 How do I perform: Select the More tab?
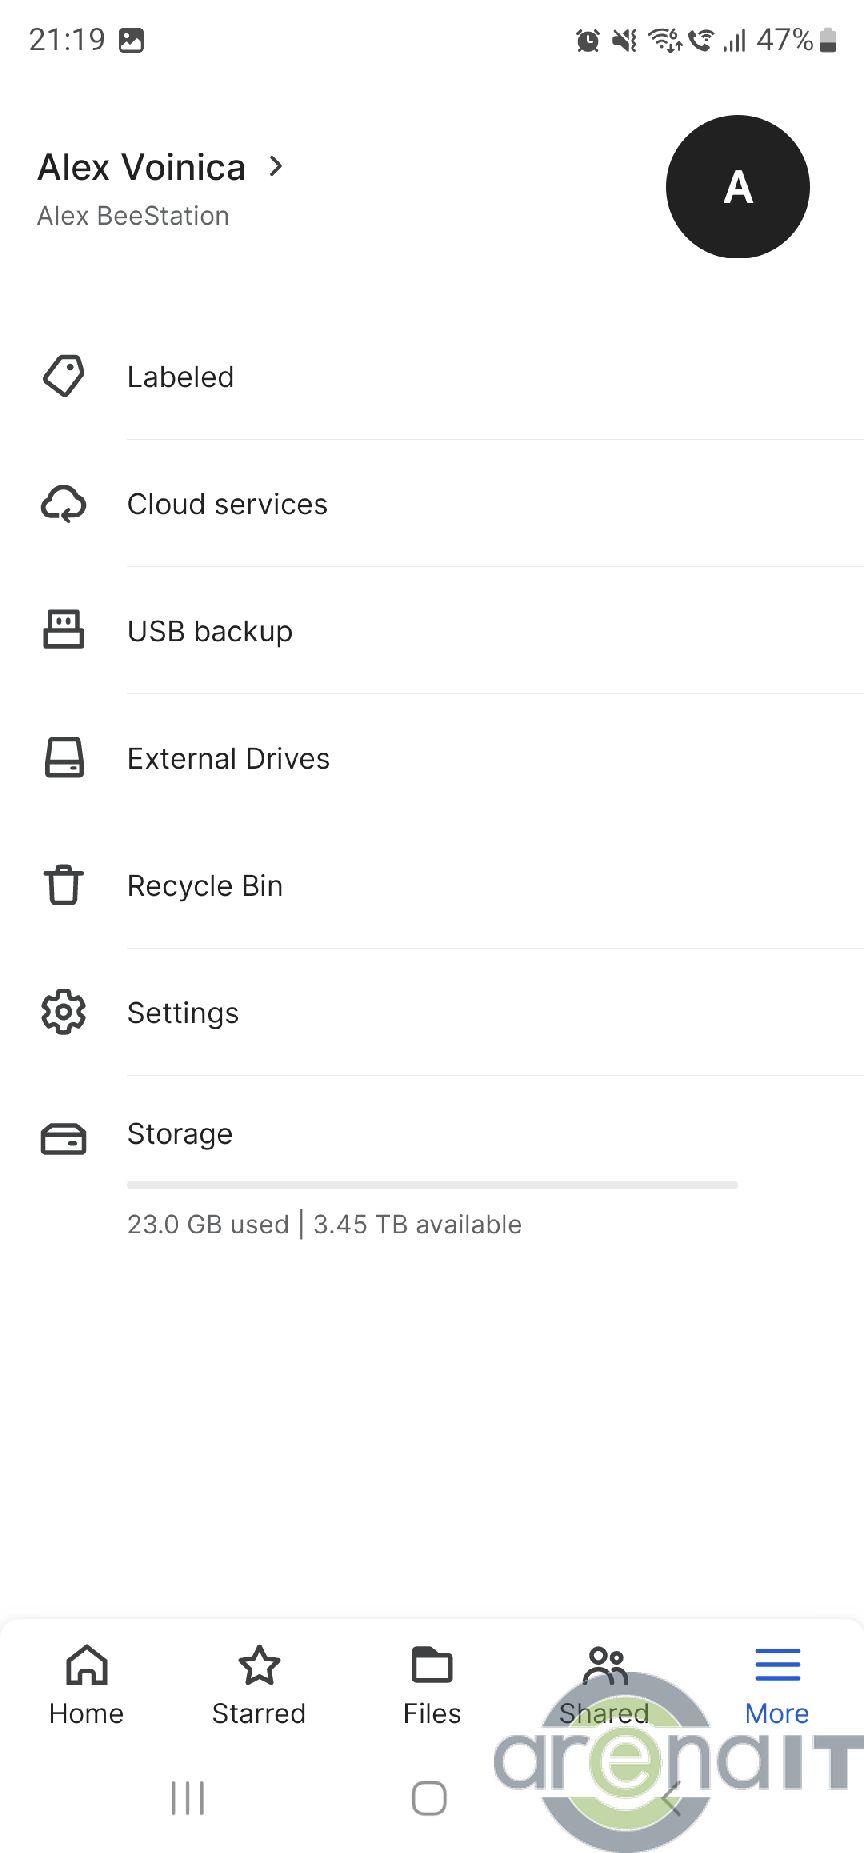coord(777,1685)
